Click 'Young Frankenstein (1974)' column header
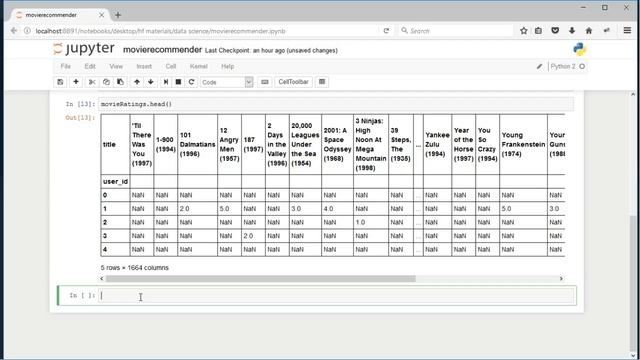The width and height of the screenshot is (640, 360). point(523,144)
